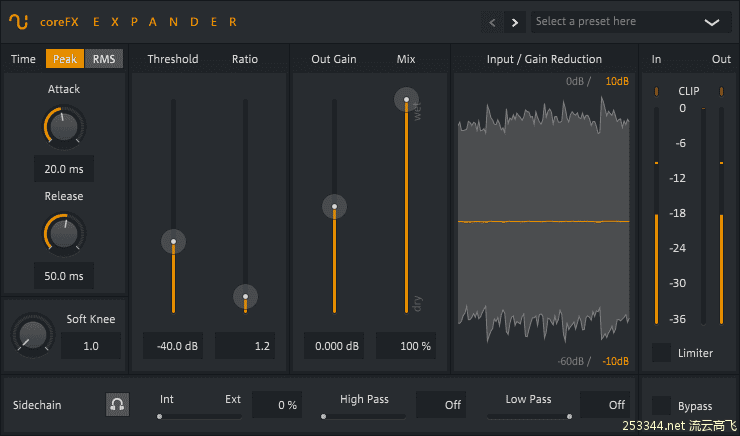Click the Soft Knee value field 1.0
The width and height of the screenshot is (740, 436).
pyautogui.click(x=91, y=346)
